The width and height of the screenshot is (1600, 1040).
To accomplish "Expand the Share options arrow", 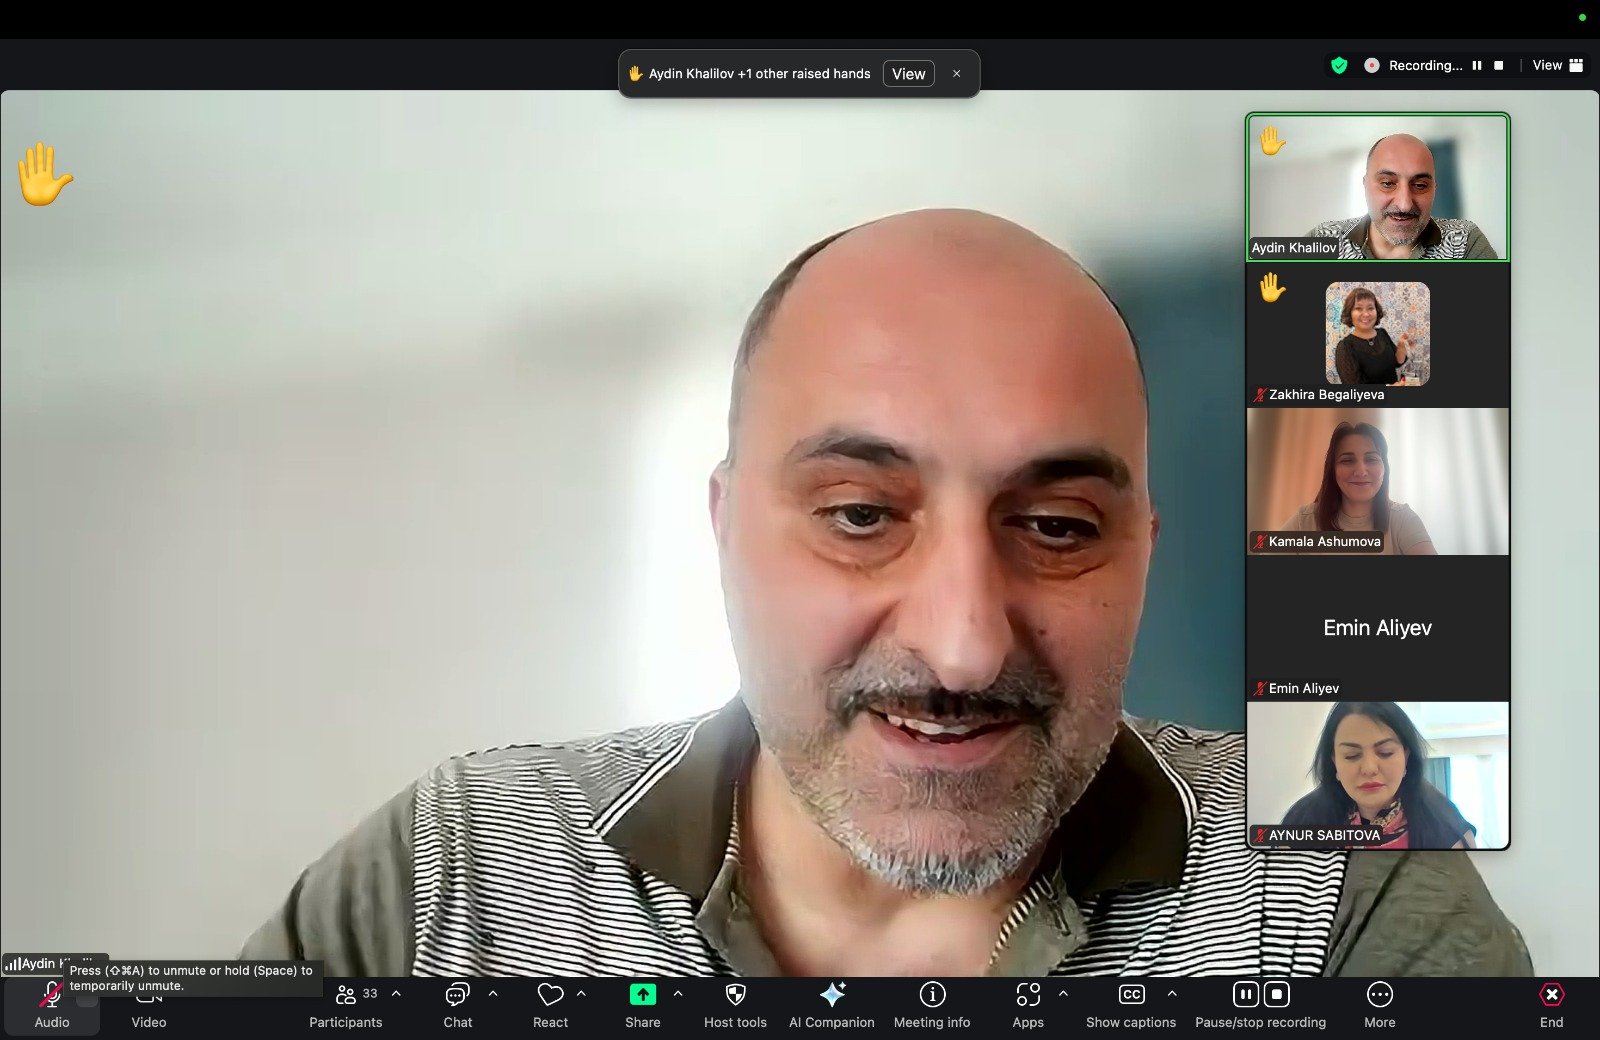I will (678, 994).
